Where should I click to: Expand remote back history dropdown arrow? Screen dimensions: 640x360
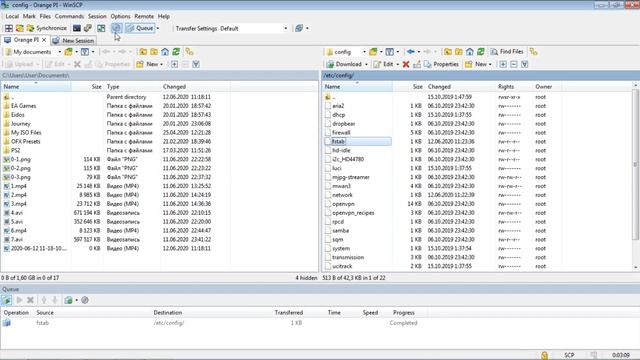click(419, 52)
